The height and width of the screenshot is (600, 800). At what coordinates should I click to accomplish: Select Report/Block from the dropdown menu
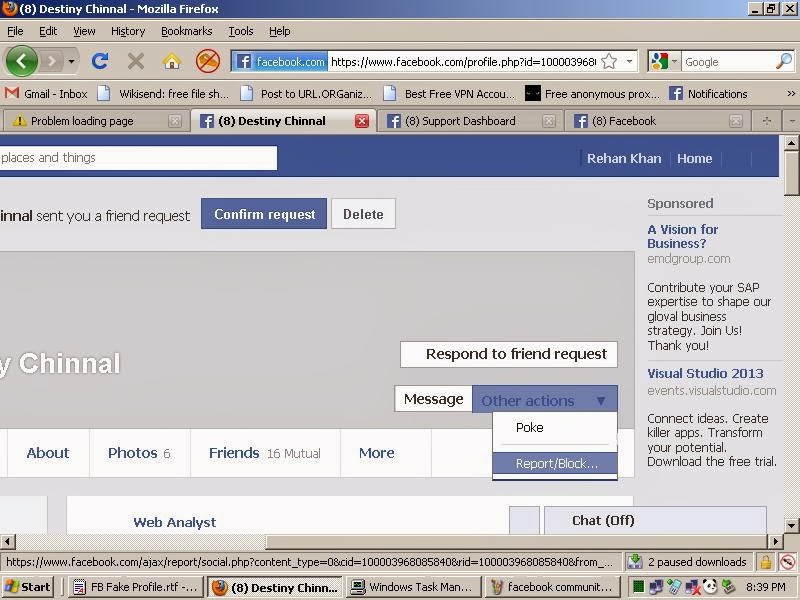[555, 463]
